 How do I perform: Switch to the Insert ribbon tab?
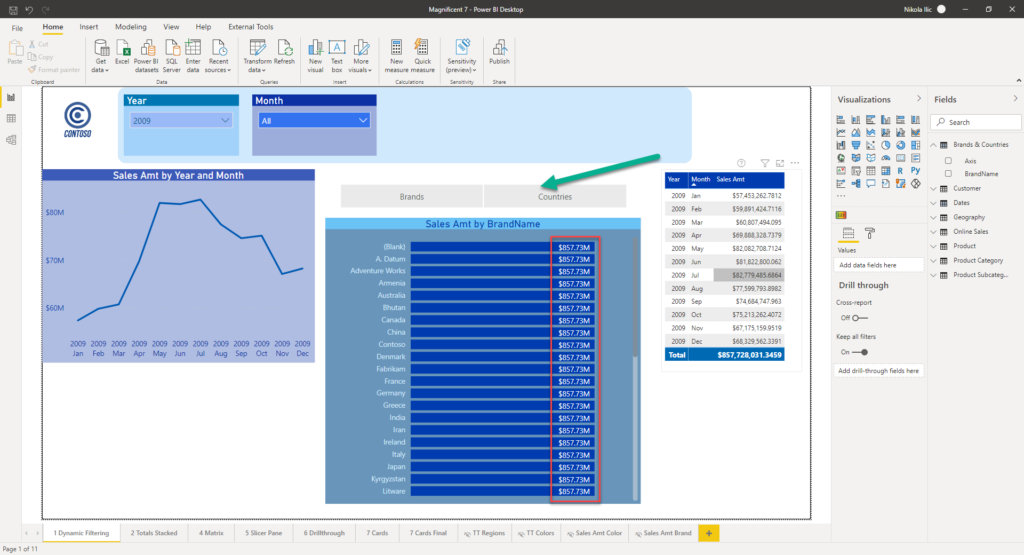[x=89, y=27]
